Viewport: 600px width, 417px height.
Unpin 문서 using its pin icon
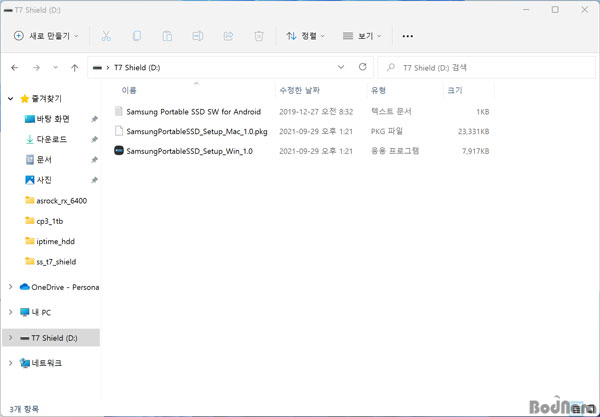pos(94,160)
